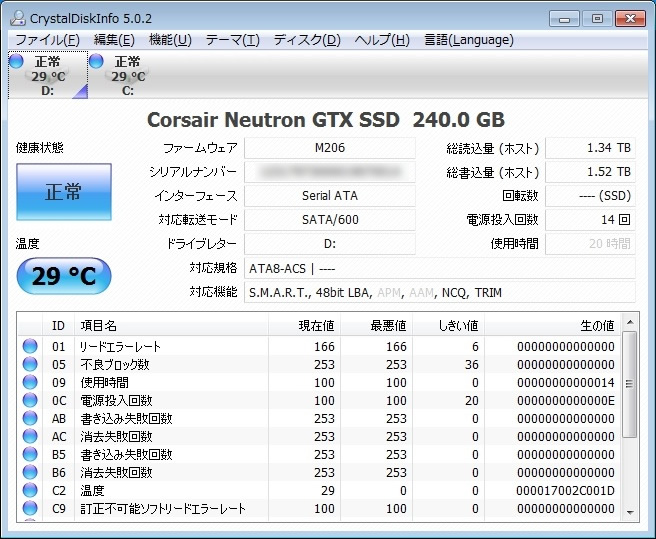Click the しきい値 column header
The width and height of the screenshot is (656, 539).
448,325
